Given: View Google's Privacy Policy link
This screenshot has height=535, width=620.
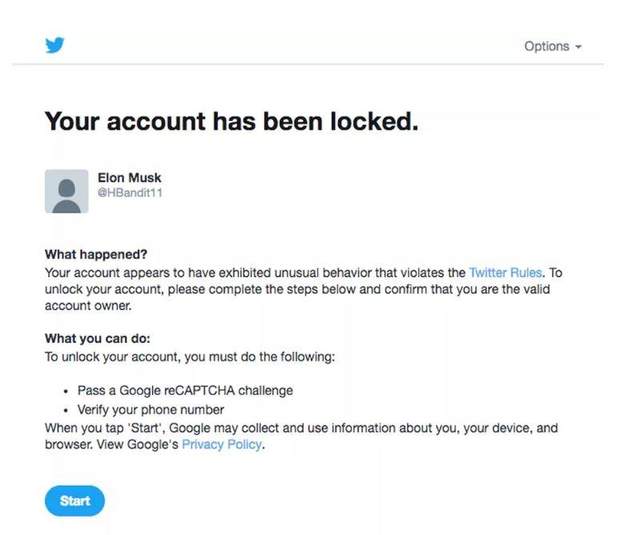Looking at the screenshot, I should [222, 445].
